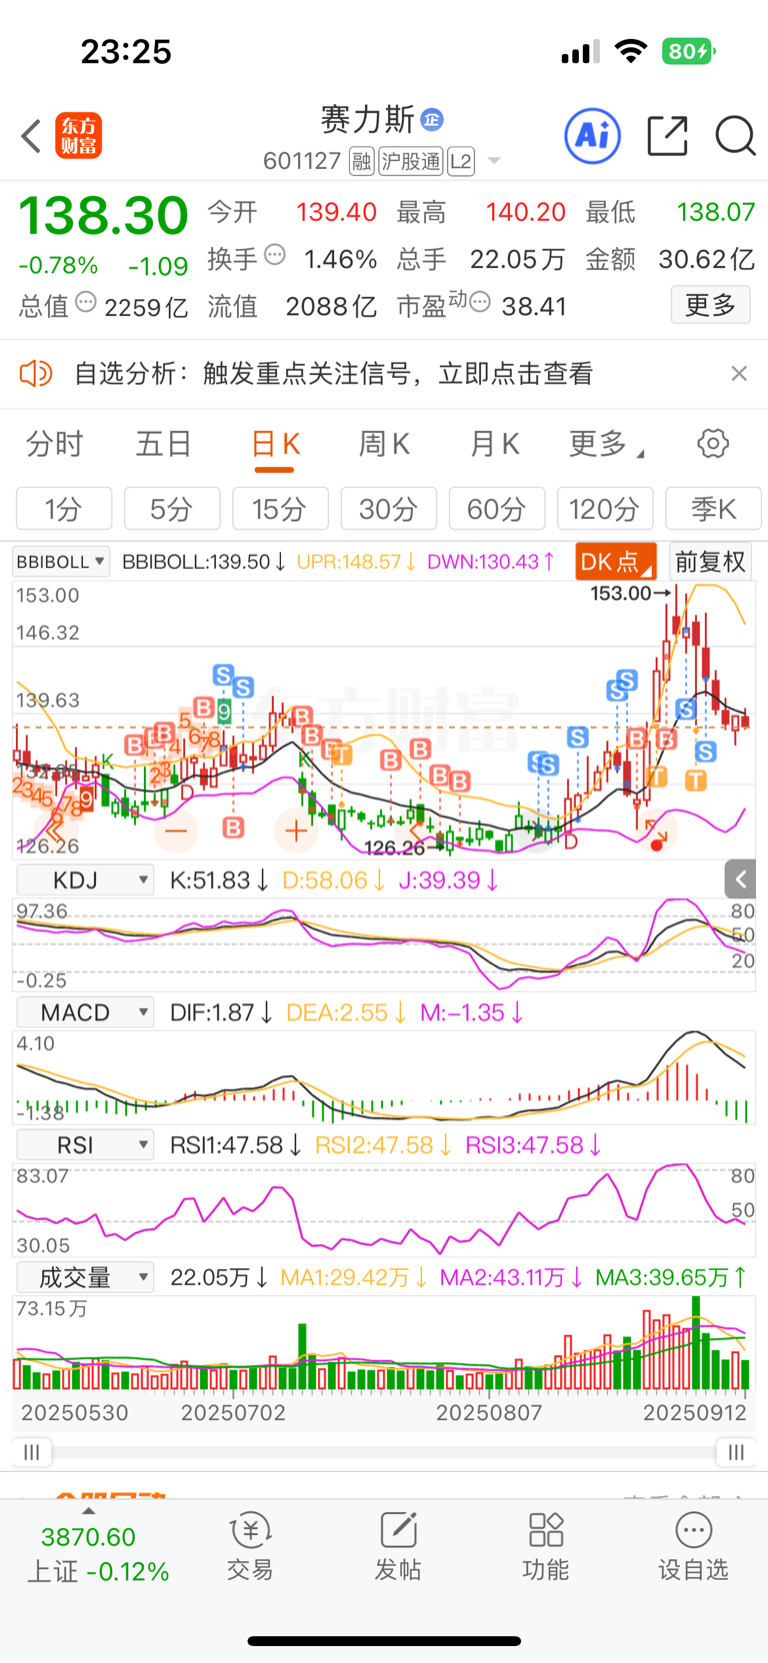Click the 更多 quote details button
This screenshot has width=768, height=1663.
tap(710, 305)
